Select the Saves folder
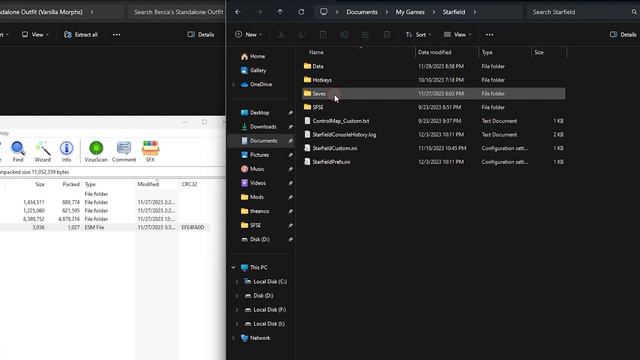This screenshot has width=640, height=360. 433,93
